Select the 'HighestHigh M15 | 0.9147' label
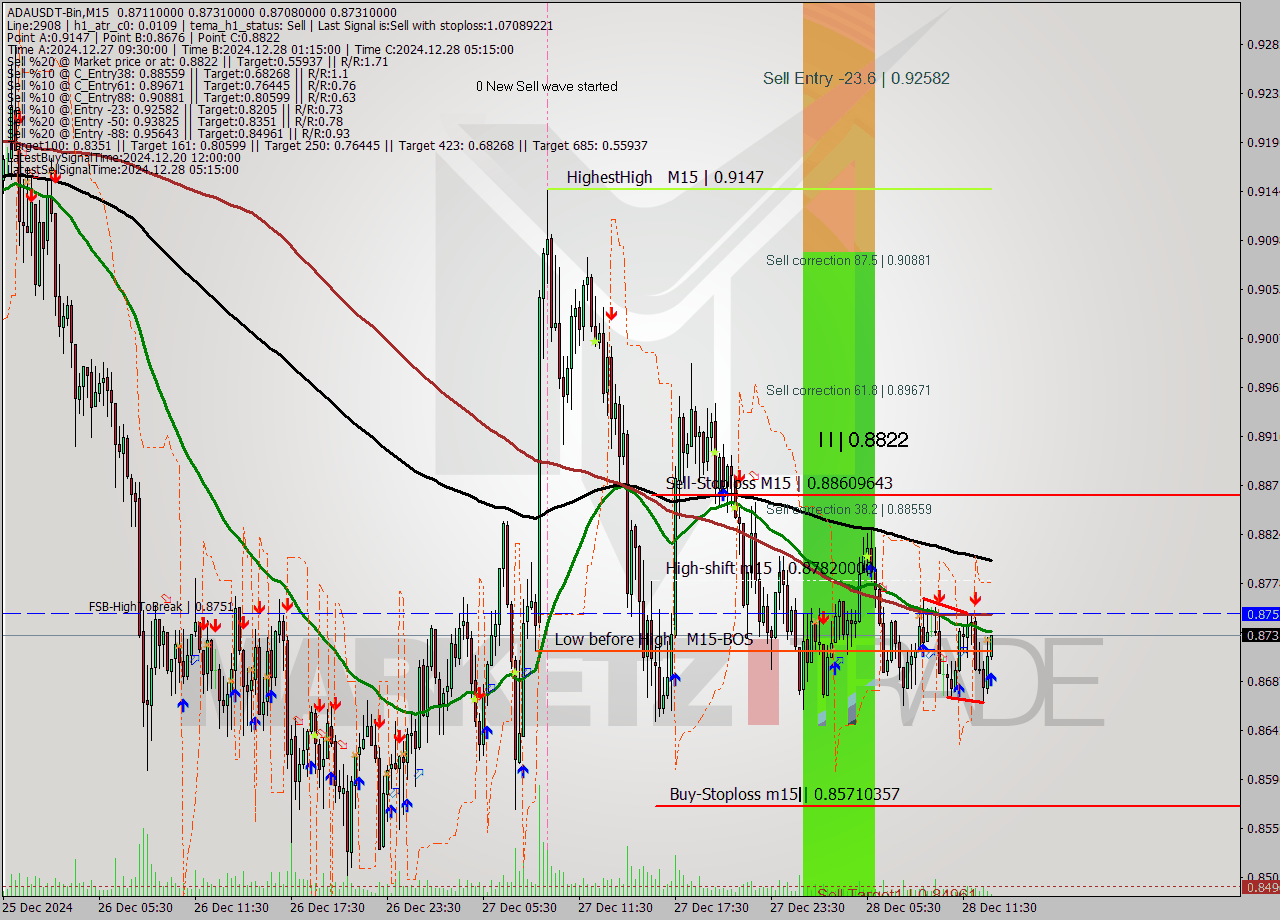This screenshot has height=920, width=1280. coord(665,177)
